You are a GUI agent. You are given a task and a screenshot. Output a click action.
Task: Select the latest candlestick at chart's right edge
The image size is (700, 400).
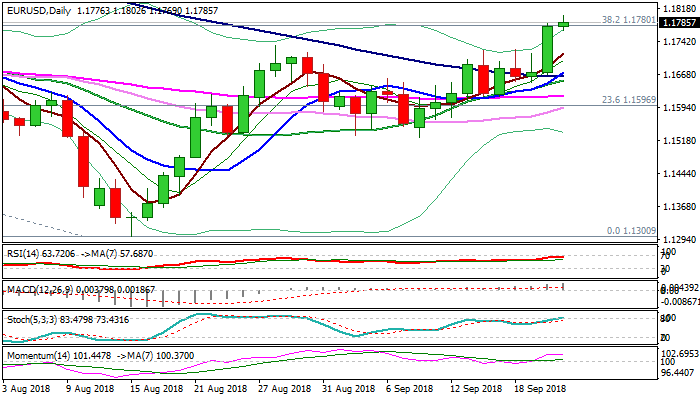point(564,24)
